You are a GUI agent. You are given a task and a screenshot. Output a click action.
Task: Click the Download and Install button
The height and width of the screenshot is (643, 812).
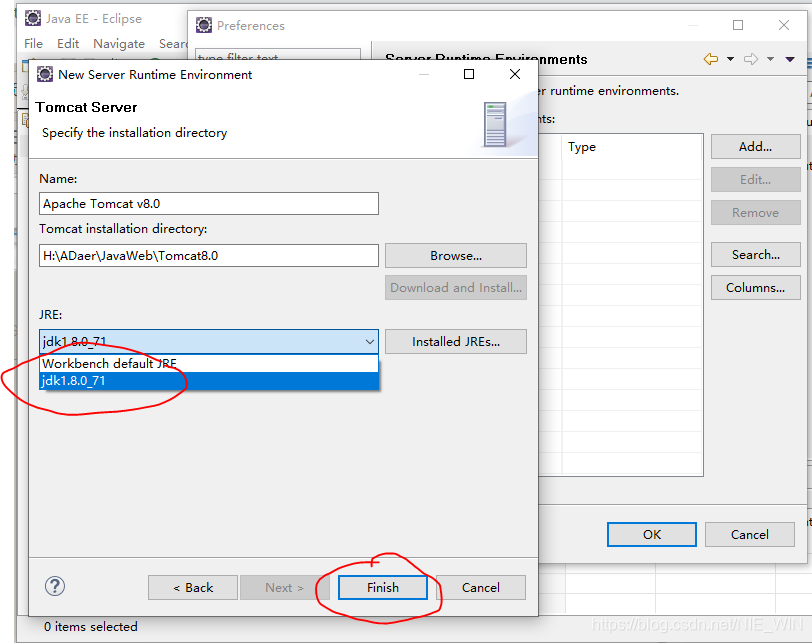coord(456,288)
